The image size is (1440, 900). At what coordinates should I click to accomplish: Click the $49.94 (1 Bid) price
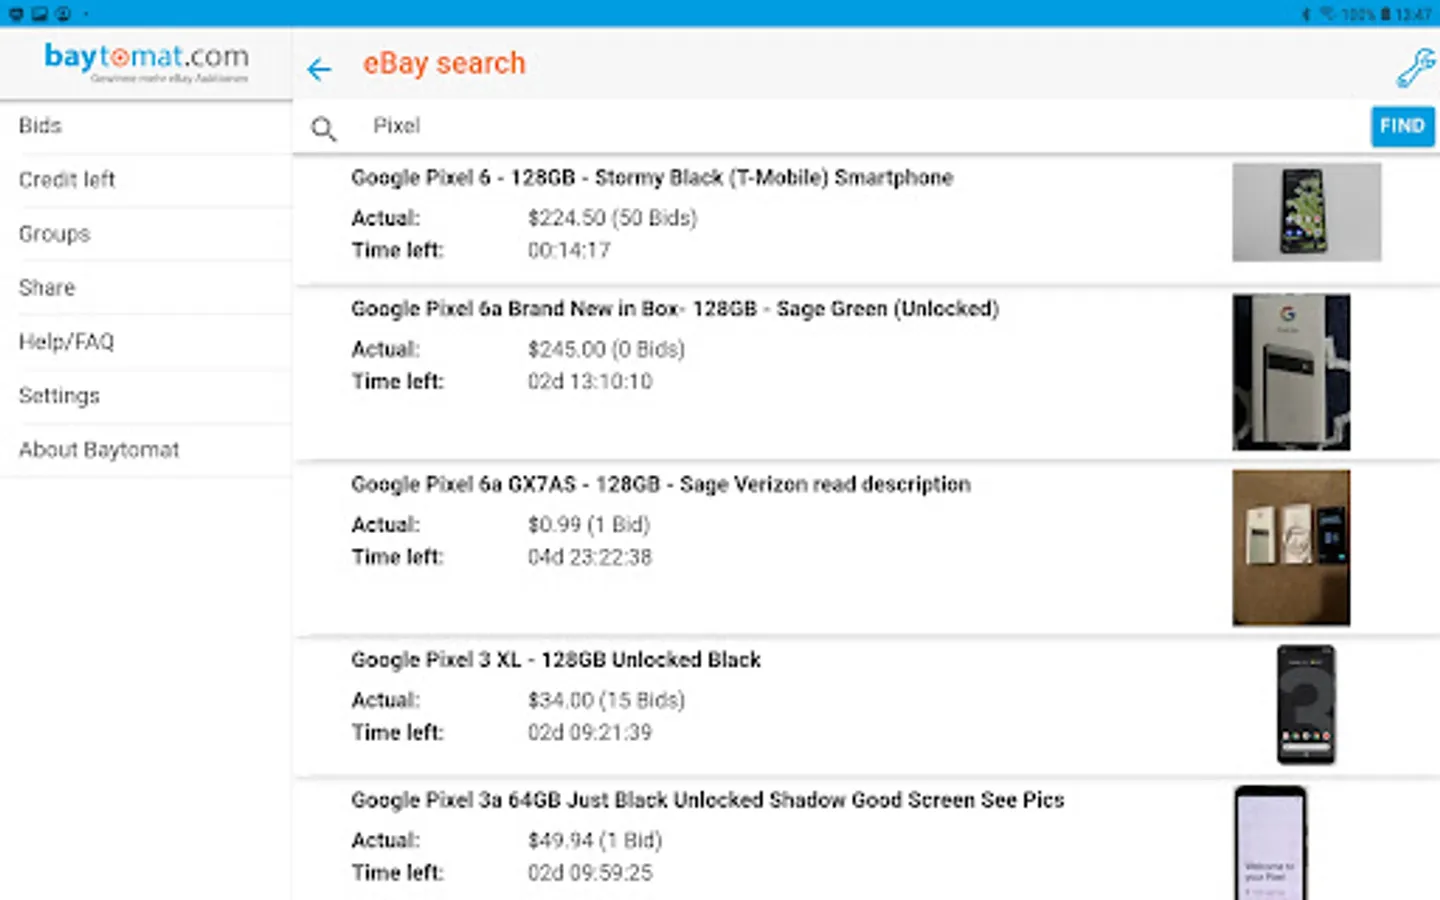[x=595, y=841]
